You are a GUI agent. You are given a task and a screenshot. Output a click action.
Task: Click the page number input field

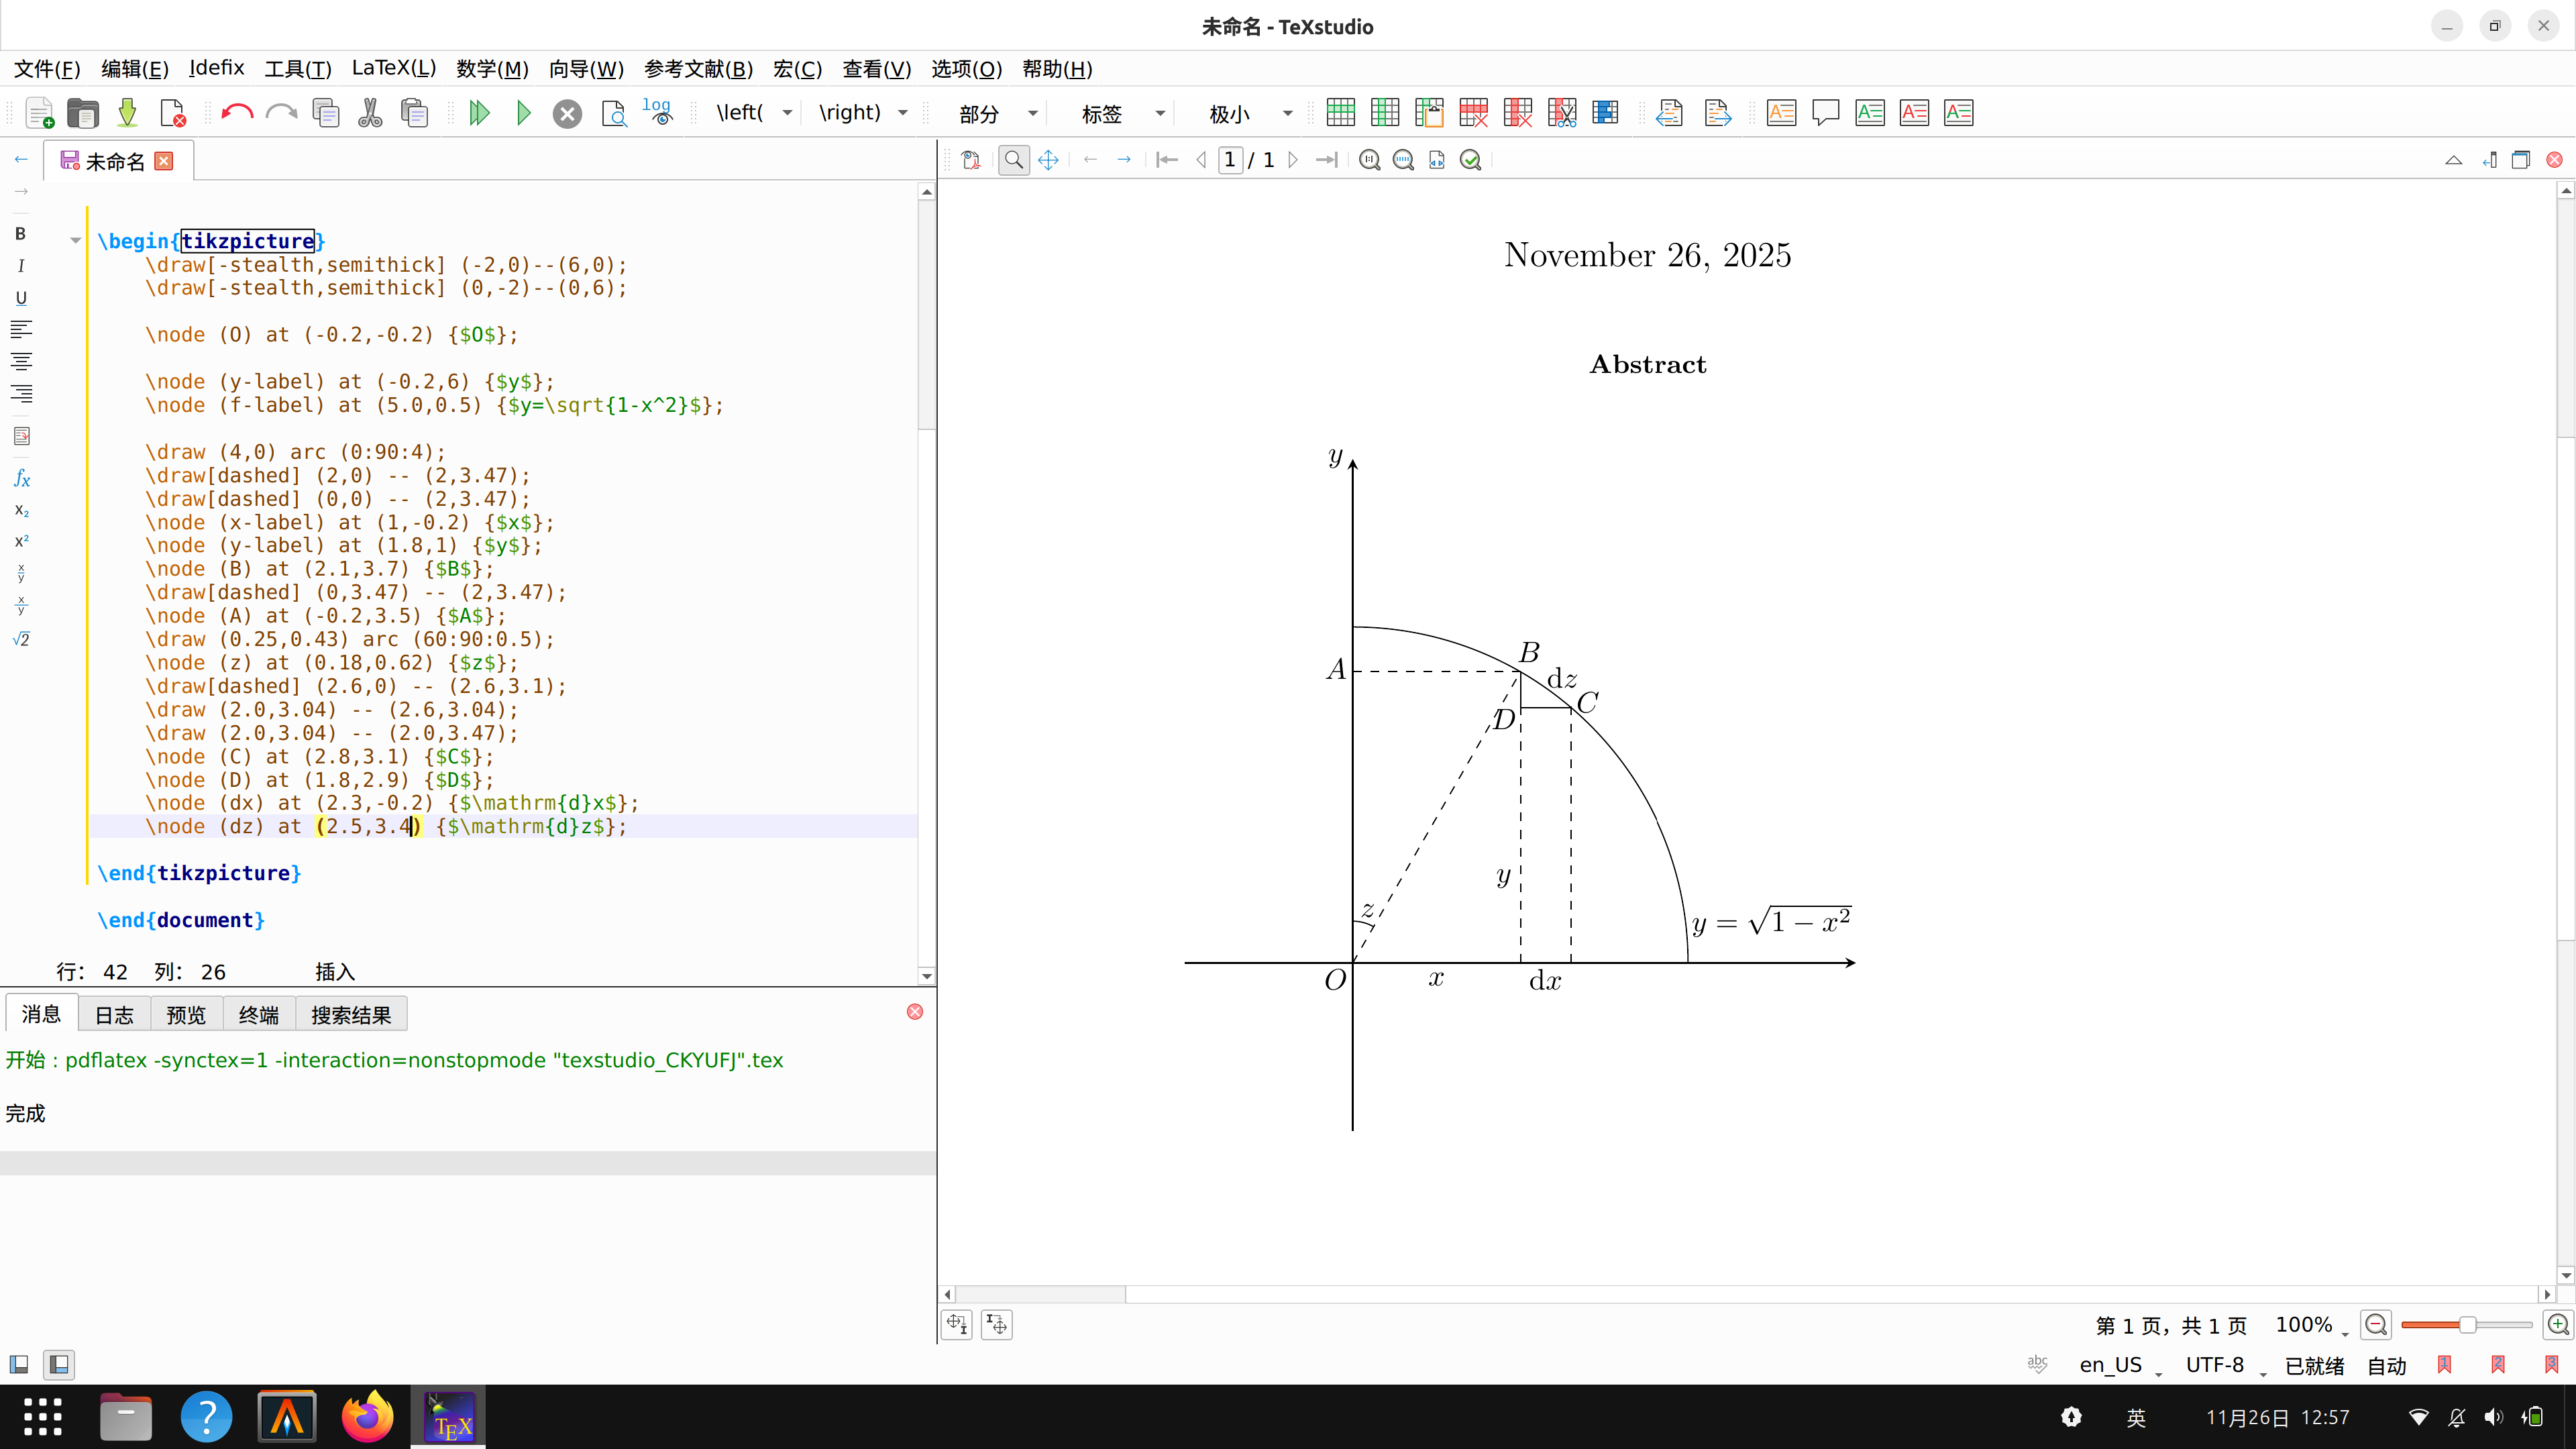click(x=1230, y=160)
